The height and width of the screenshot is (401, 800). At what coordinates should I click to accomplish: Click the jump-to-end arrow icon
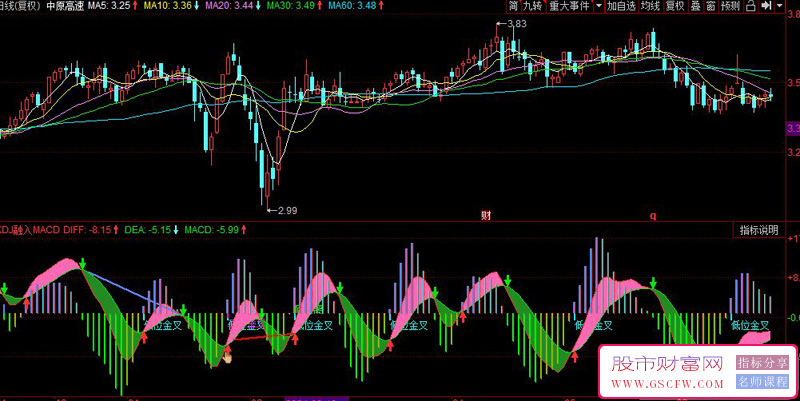pos(766,6)
